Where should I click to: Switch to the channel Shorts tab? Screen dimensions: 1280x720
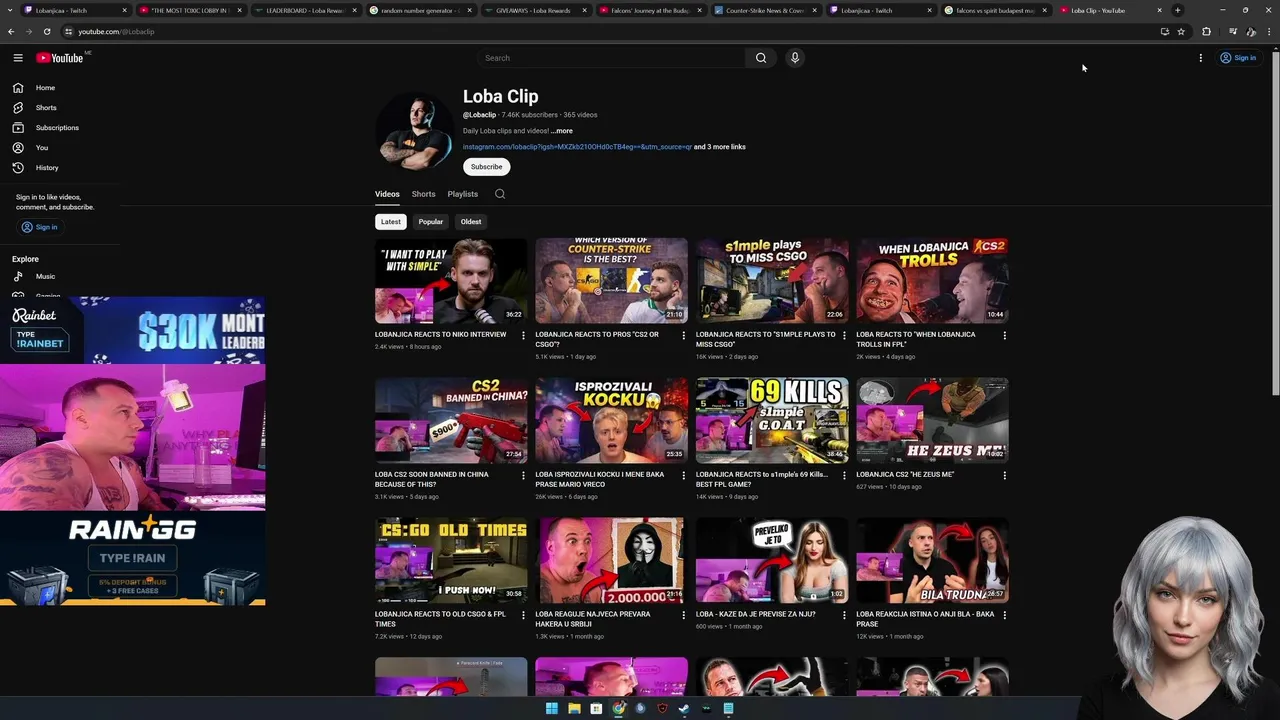tap(424, 194)
